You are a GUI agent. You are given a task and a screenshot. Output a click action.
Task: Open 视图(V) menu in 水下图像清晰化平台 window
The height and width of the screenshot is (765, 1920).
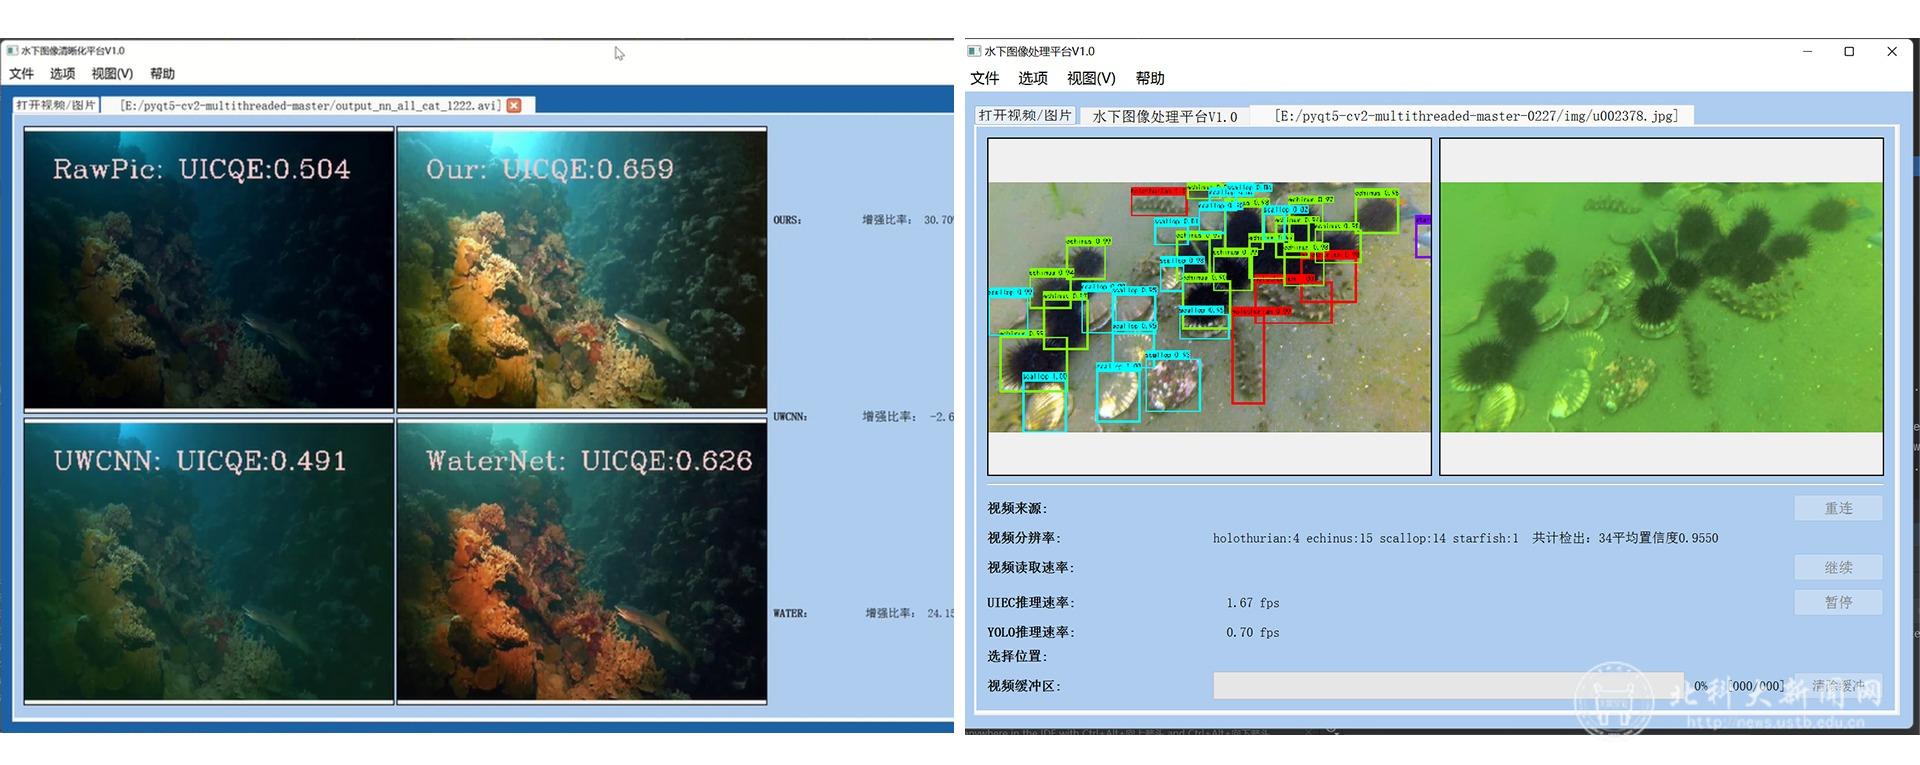click(x=112, y=74)
